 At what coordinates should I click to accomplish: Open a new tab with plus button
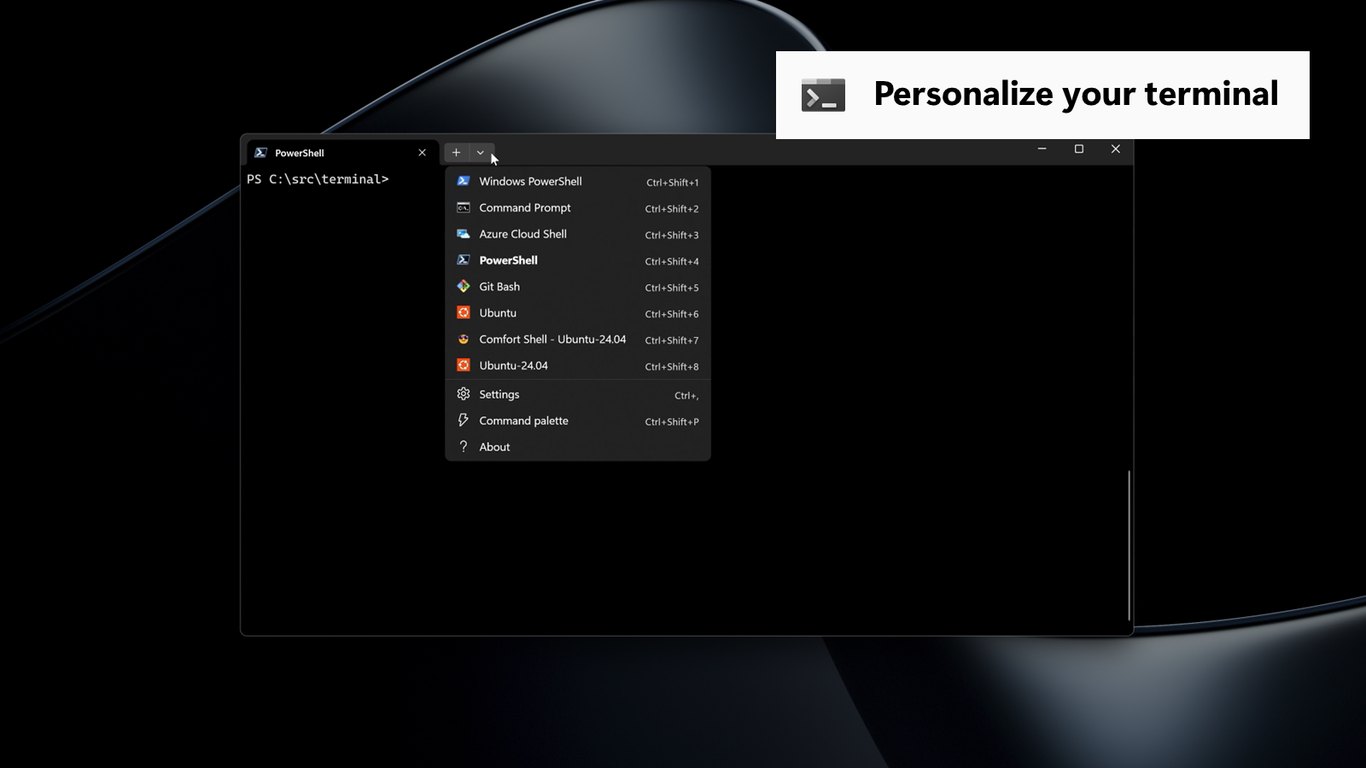point(456,152)
